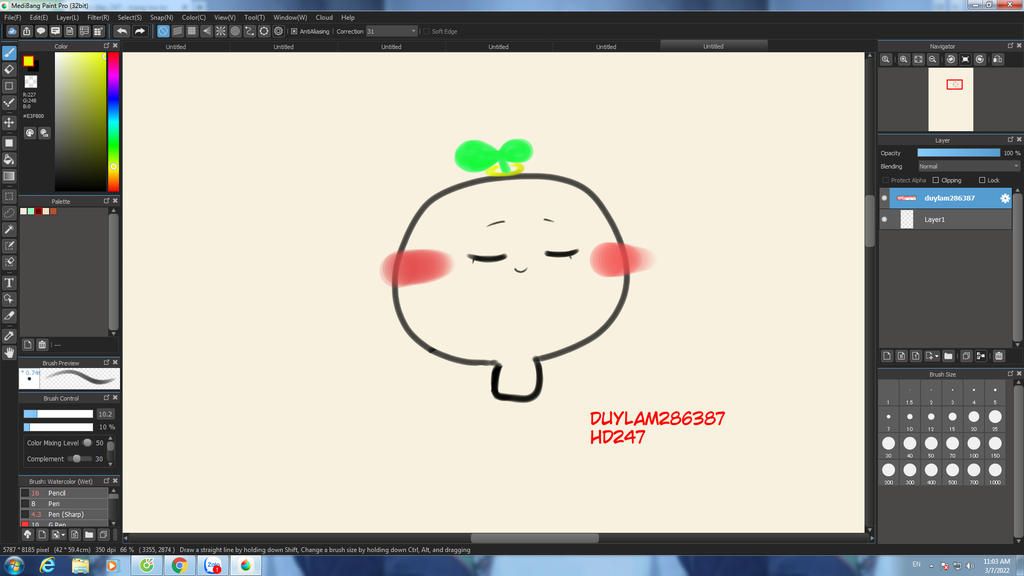Click the add new brush icon
This screenshot has height=576, width=1024.
42,534
